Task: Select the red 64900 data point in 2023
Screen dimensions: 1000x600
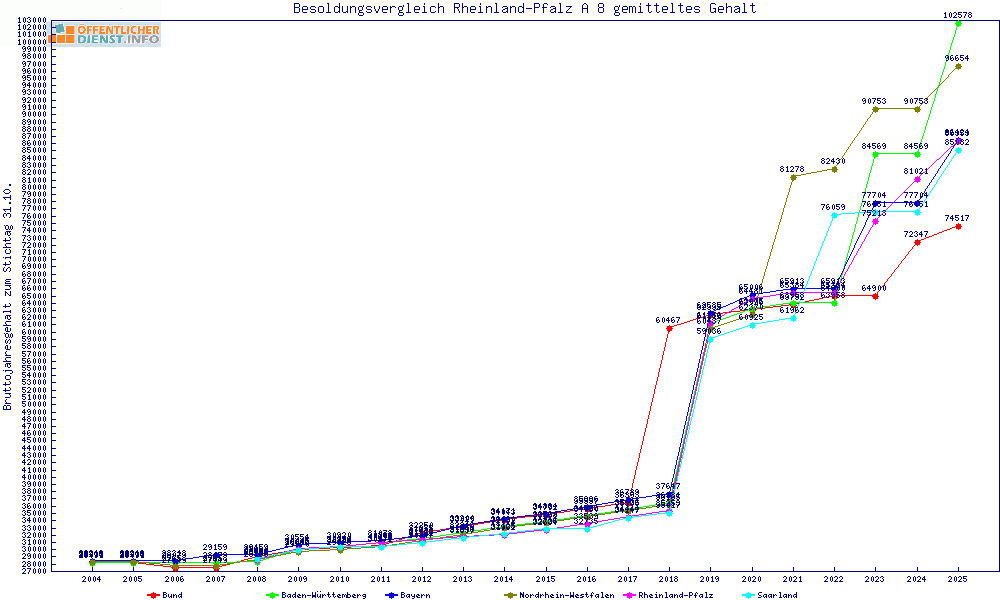Action: [x=875, y=296]
